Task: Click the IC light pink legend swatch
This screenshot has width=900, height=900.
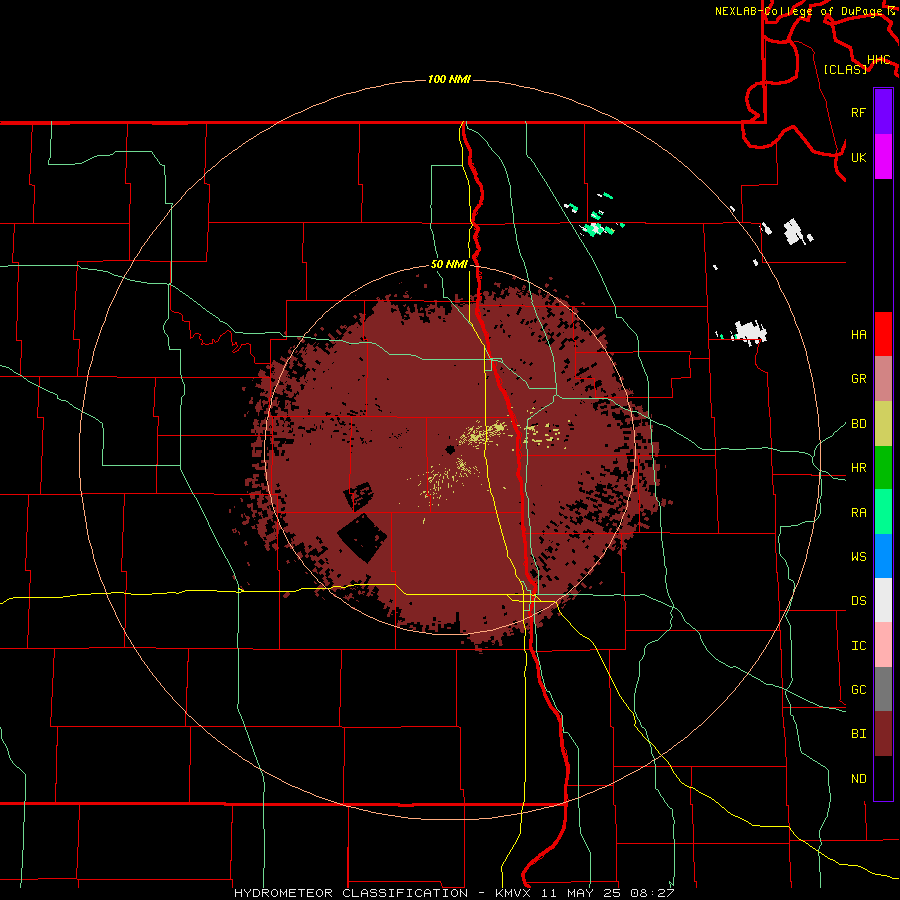Action: 883,645
